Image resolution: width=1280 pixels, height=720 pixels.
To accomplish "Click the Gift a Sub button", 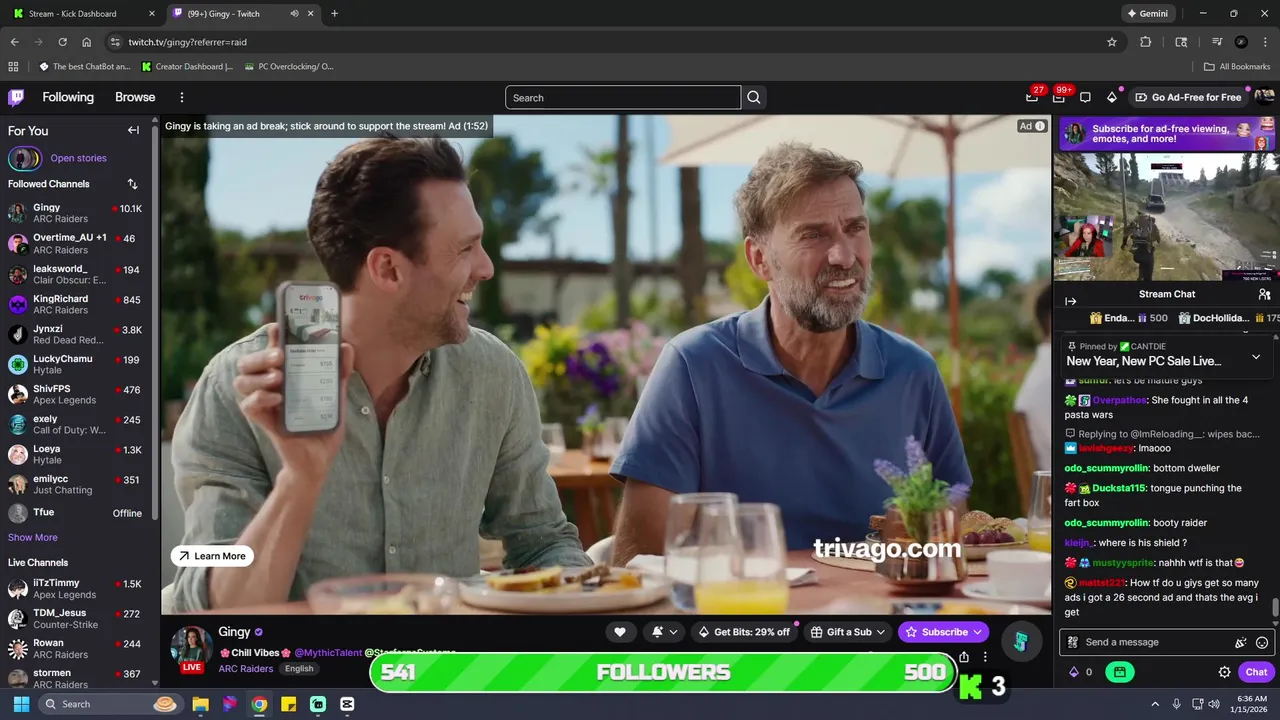I will (848, 632).
